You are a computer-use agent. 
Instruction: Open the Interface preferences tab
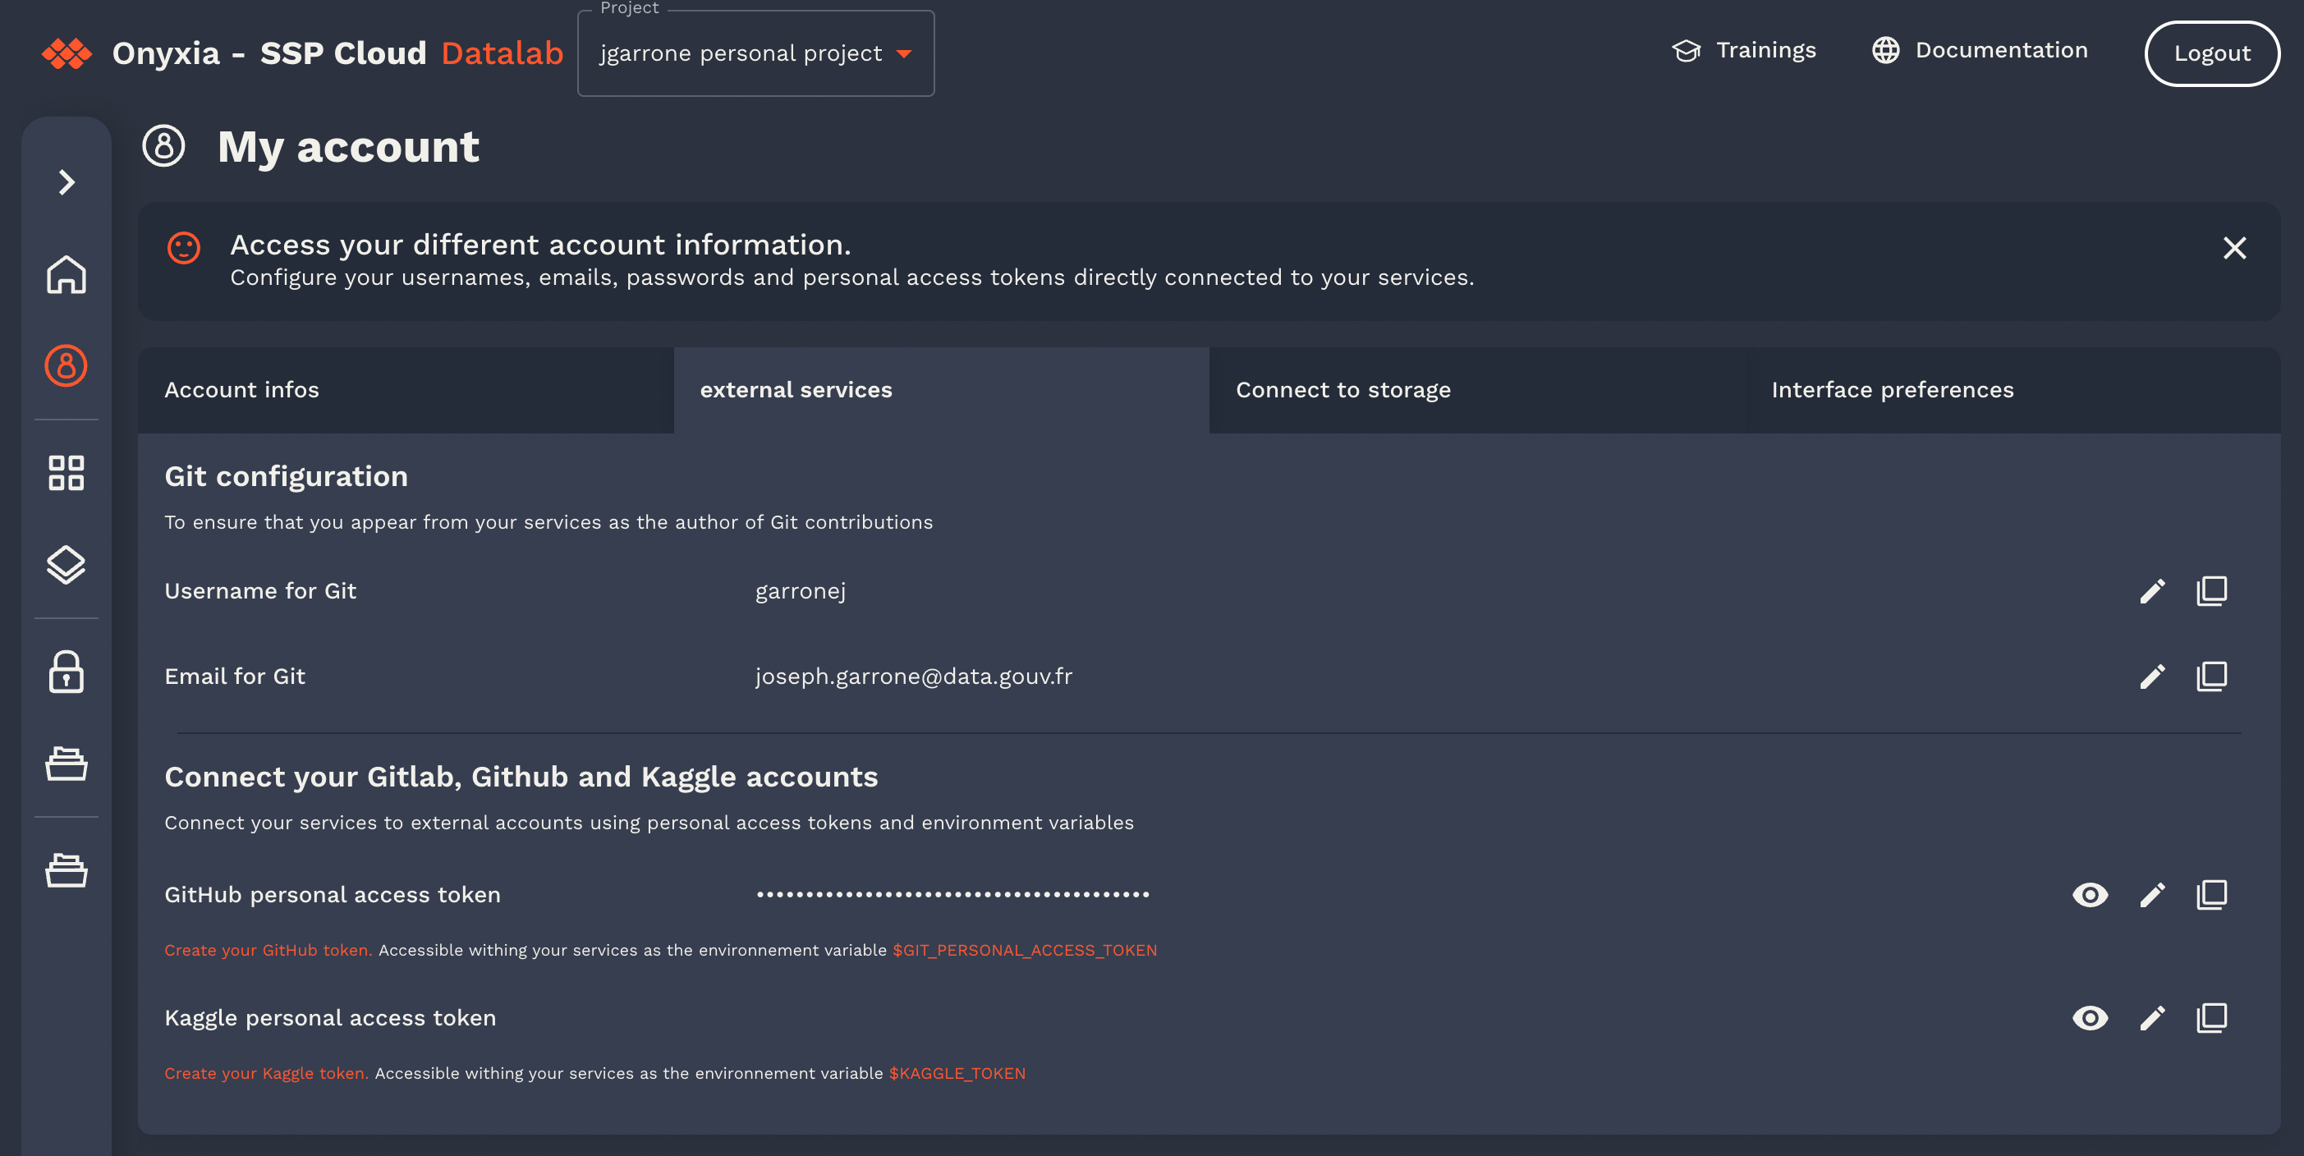(1892, 390)
